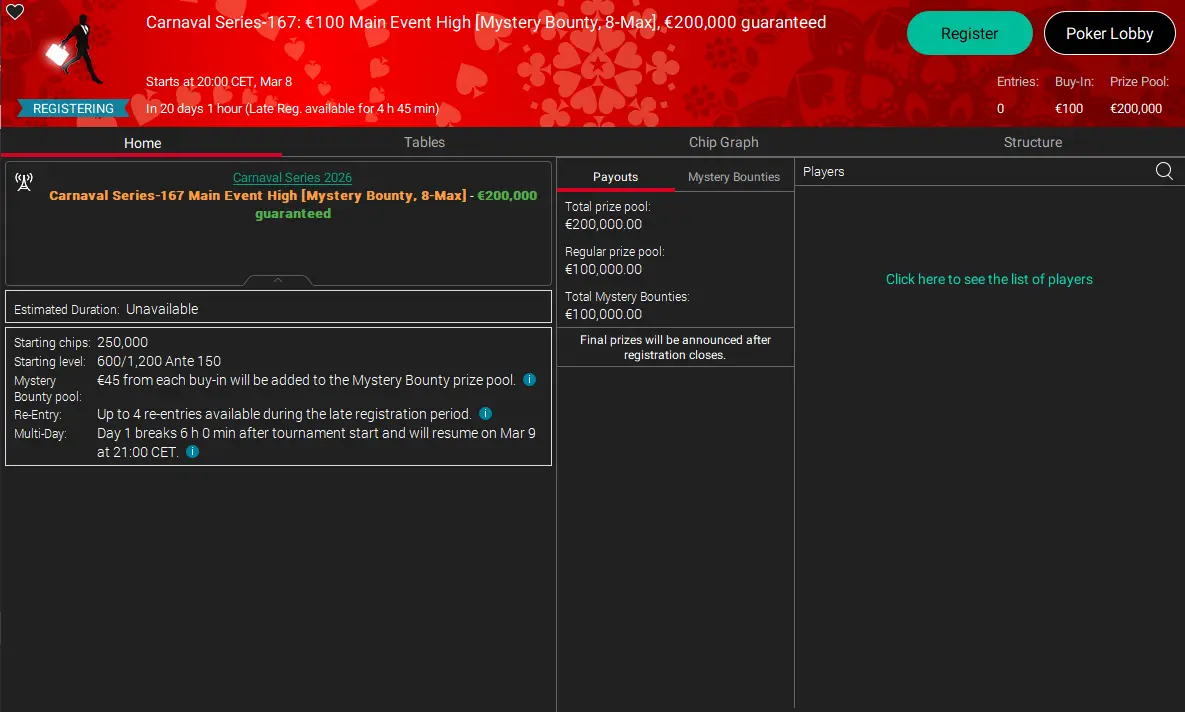Viewport: 1185px width, 712px height.
Task: Click the REGISTERING status ribbon
Action: point(73,108)
